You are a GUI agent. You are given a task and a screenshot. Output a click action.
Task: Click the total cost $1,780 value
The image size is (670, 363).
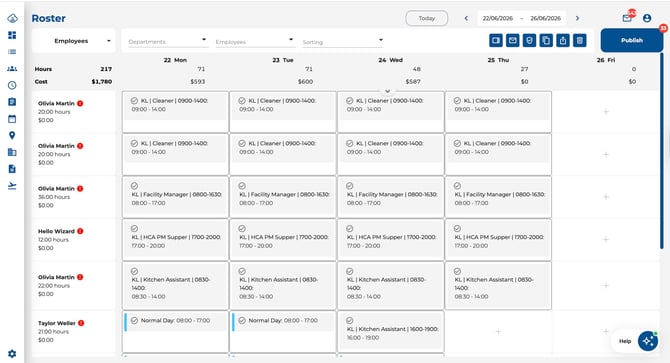tap(102, 81)
